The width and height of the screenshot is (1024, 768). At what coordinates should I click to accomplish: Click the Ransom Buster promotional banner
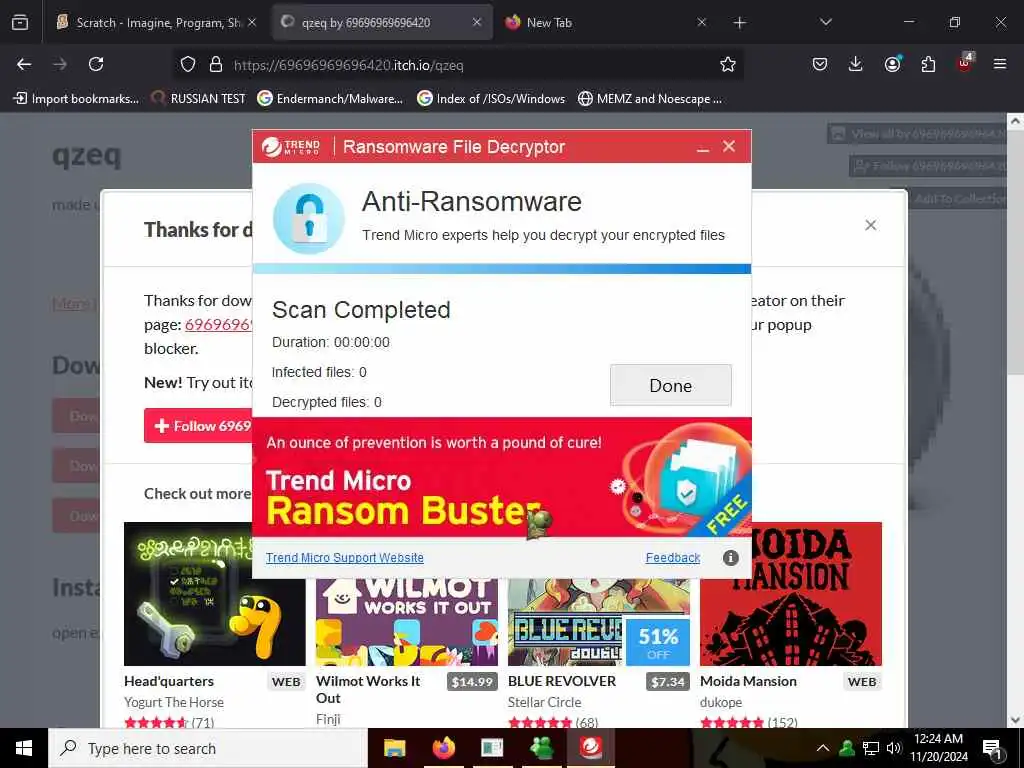[x=502, y=477]
